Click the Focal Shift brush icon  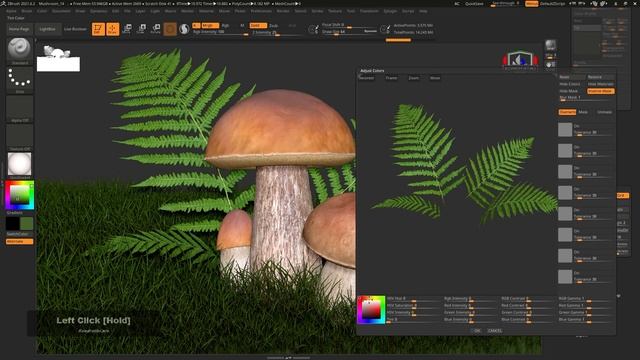pyautogui.click(x=313, y=29)
